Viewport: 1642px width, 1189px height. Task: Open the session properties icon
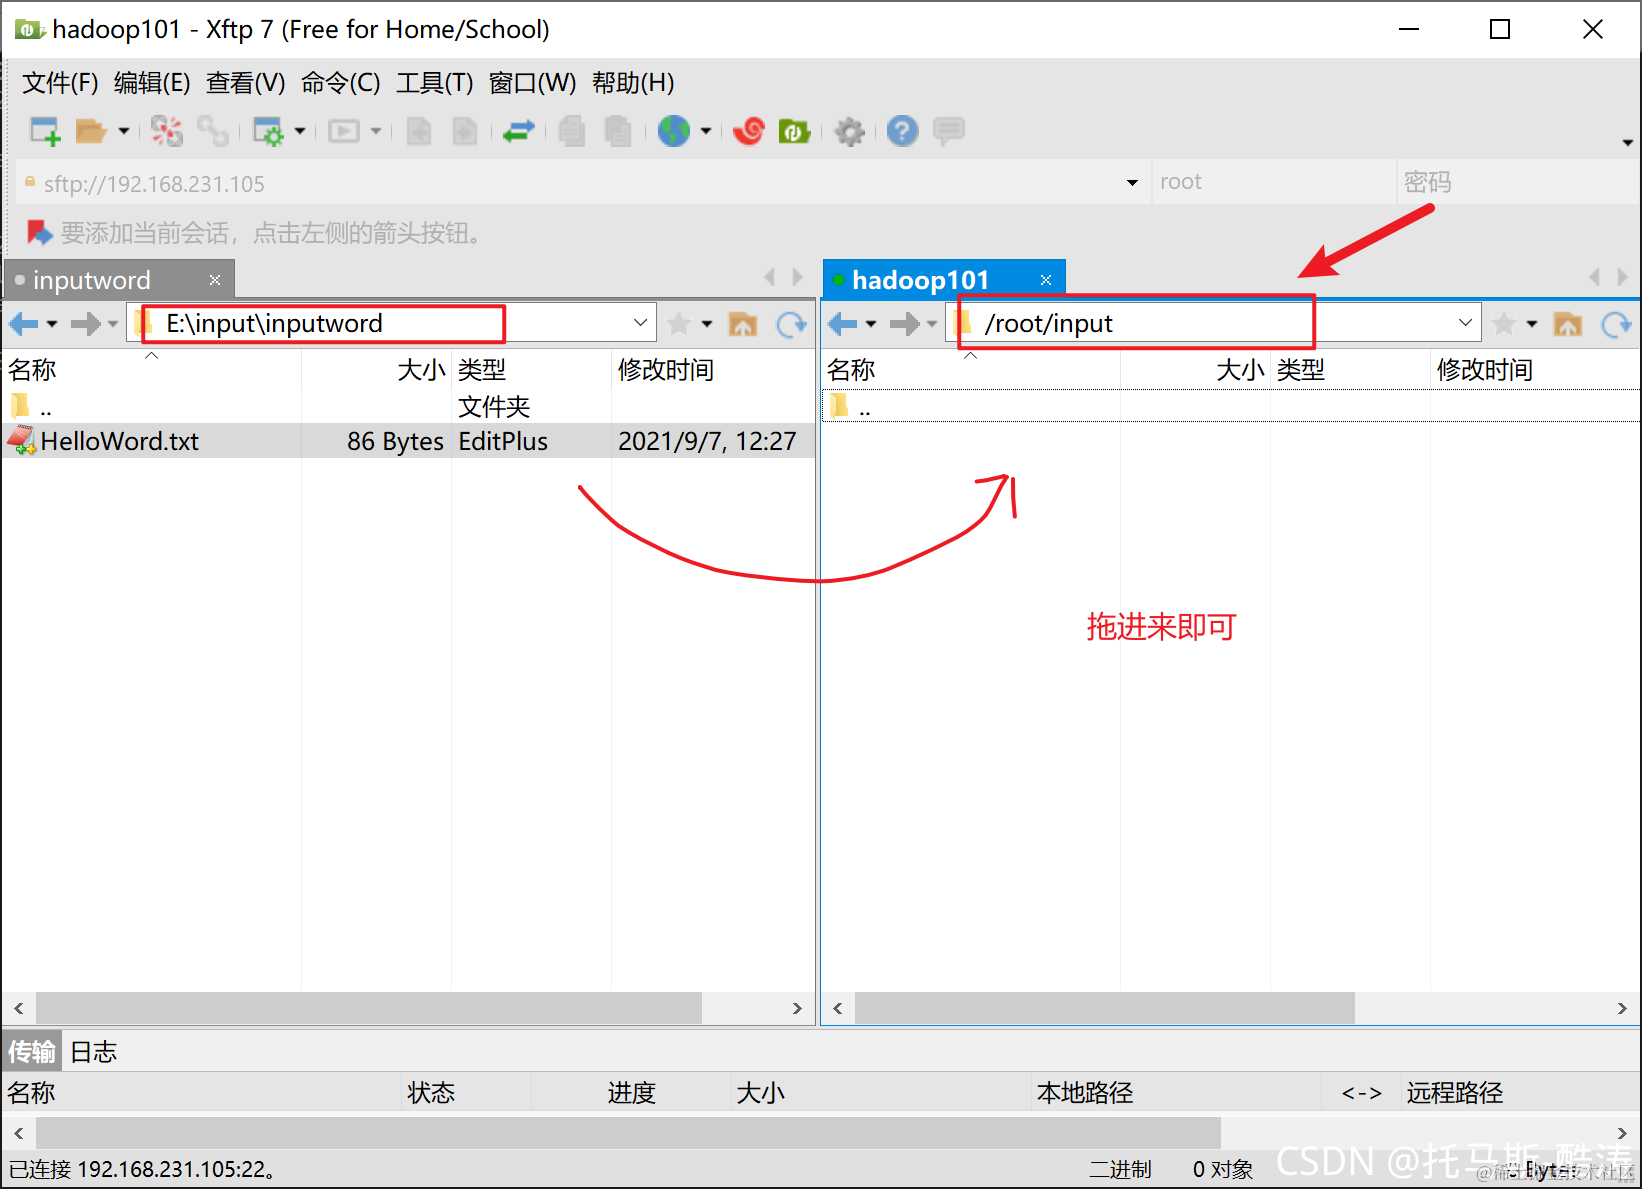tap(268, 131)
